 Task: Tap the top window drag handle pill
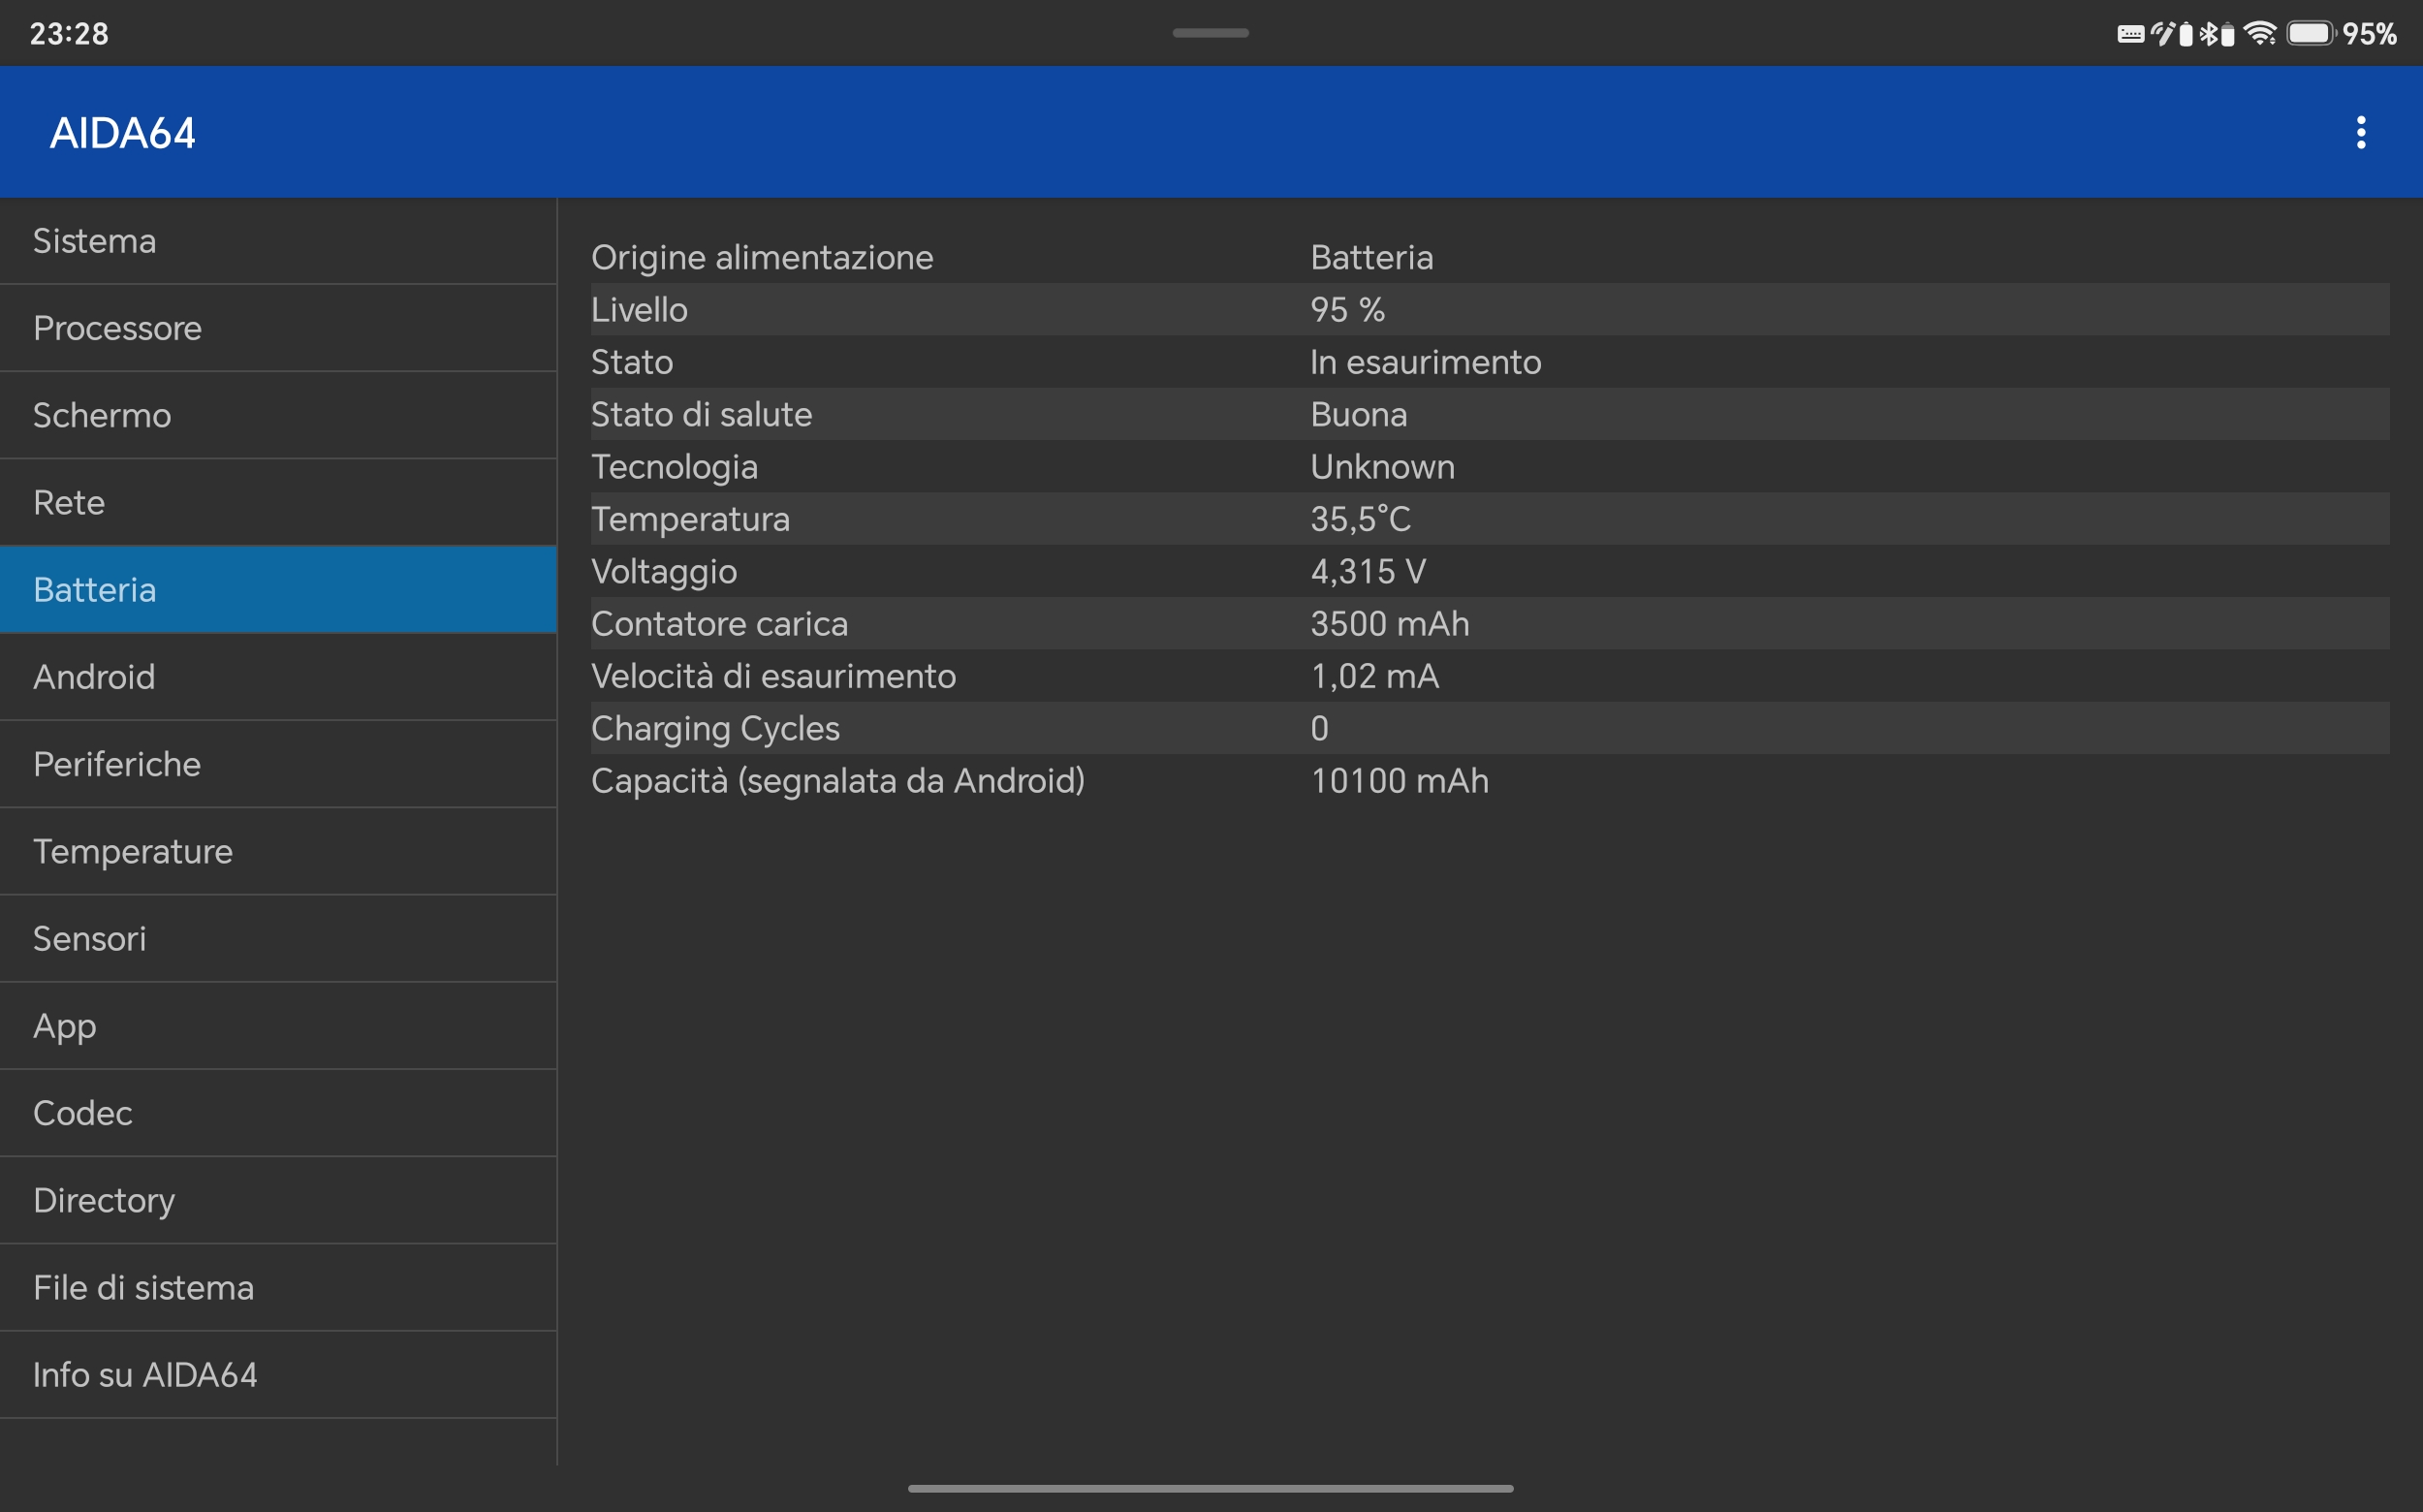tap(1210, 33)
